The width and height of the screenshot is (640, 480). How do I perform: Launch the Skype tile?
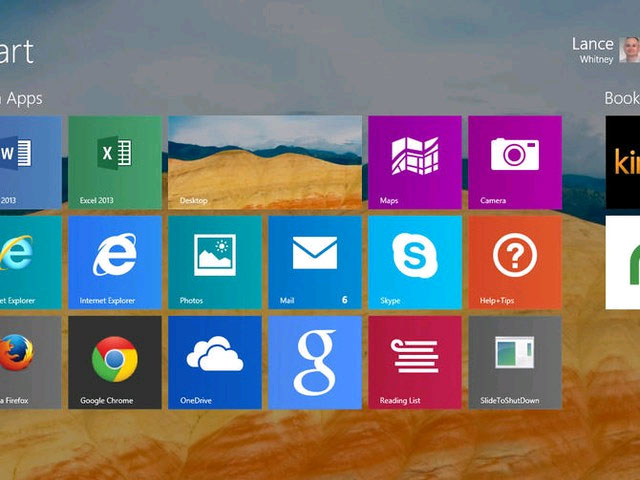click(x=415, y=262)
